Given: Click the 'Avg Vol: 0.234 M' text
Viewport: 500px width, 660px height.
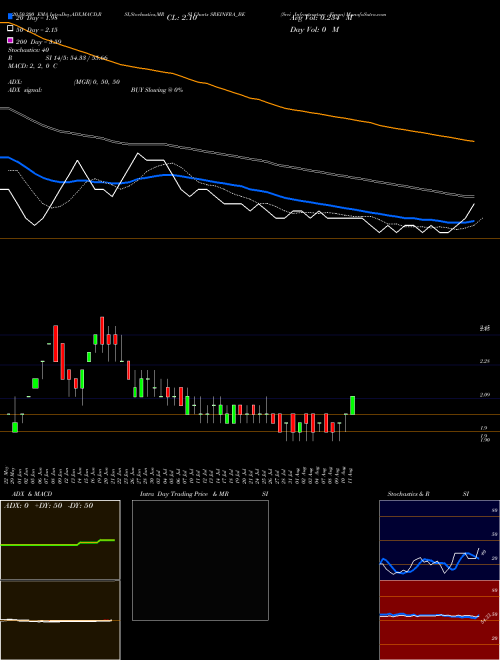Looking at the screenshot, I should (321, 18).
